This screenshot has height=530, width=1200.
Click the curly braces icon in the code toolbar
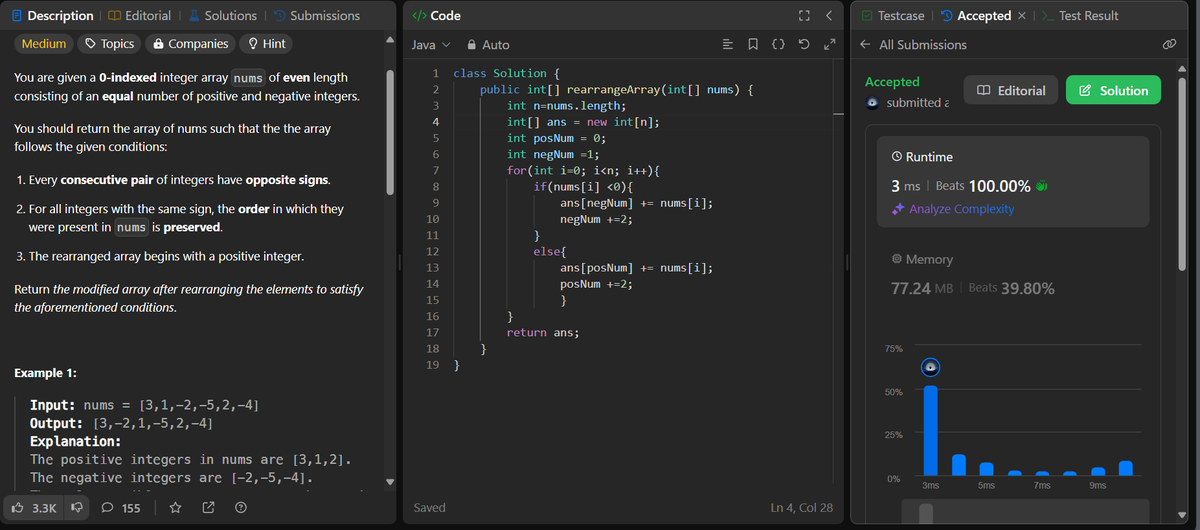[778, 45]
